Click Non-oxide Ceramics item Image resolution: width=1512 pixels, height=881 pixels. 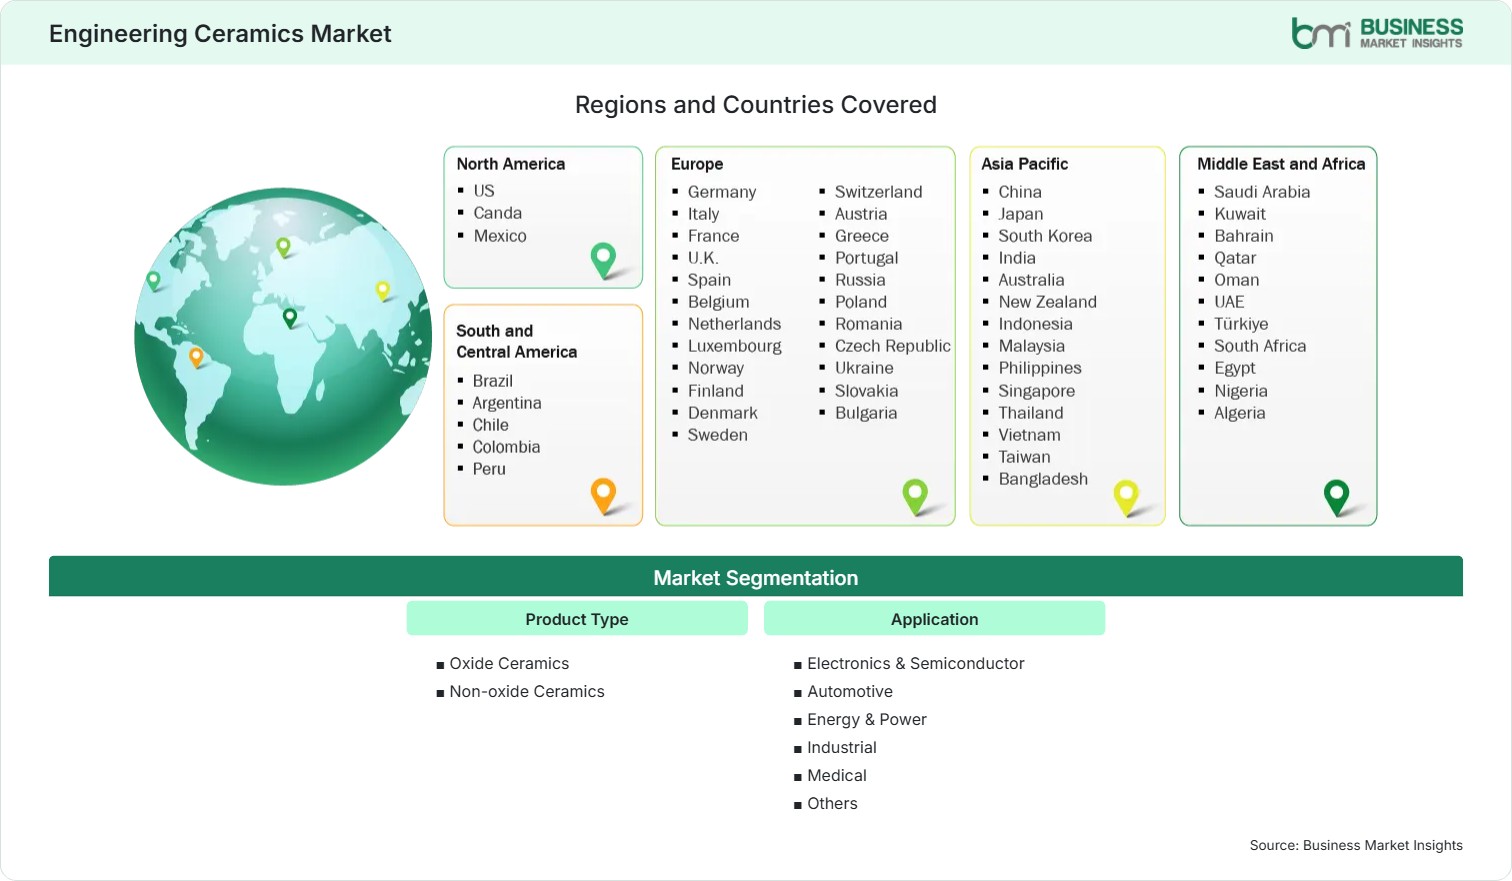click(x=527, y=691)
